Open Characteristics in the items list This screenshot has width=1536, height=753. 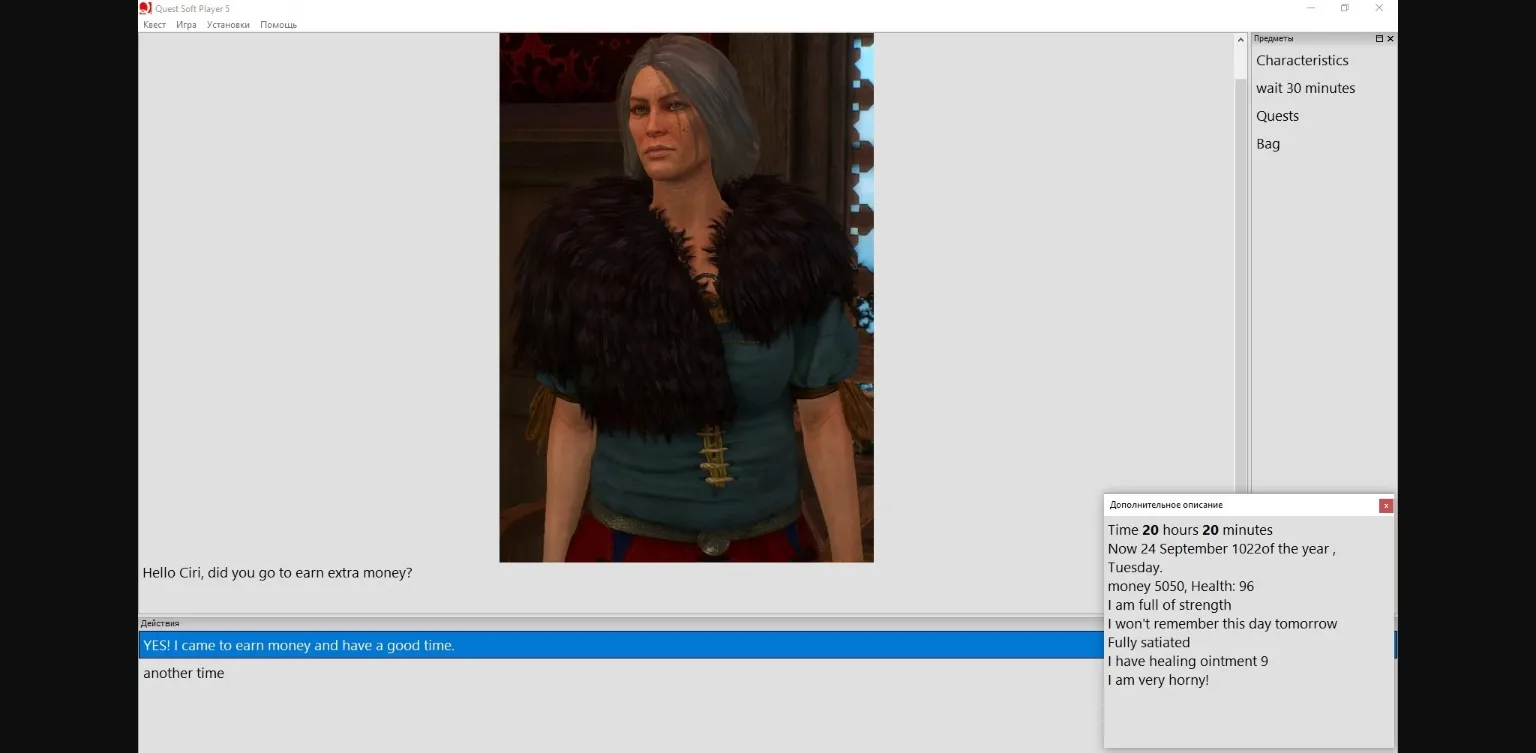pyautogui.click(x=1302, y=61)
